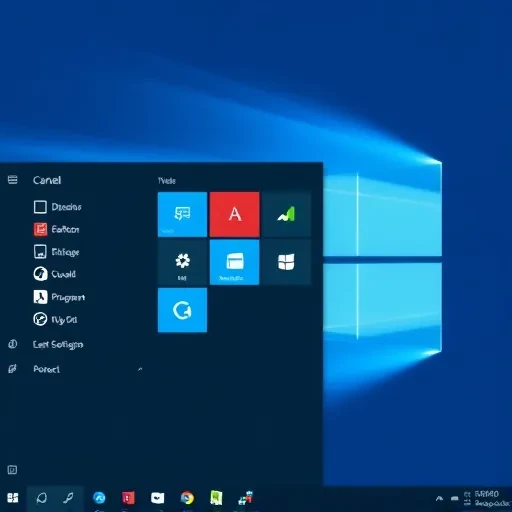The image size is (512, 512).
Task: Open the red taskbar app icon
Action: 128,498
